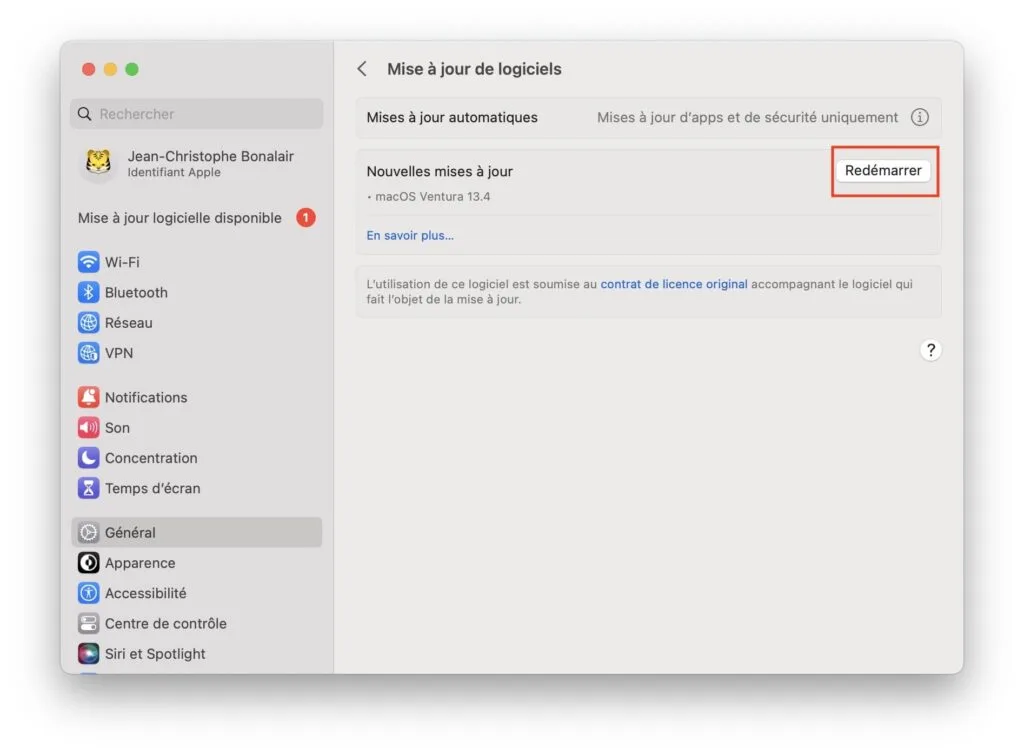View info on automatic updates via the info icon
The height and width of the screenshot is (754, 1024).
pyautogui.click(x=919, y=116)
